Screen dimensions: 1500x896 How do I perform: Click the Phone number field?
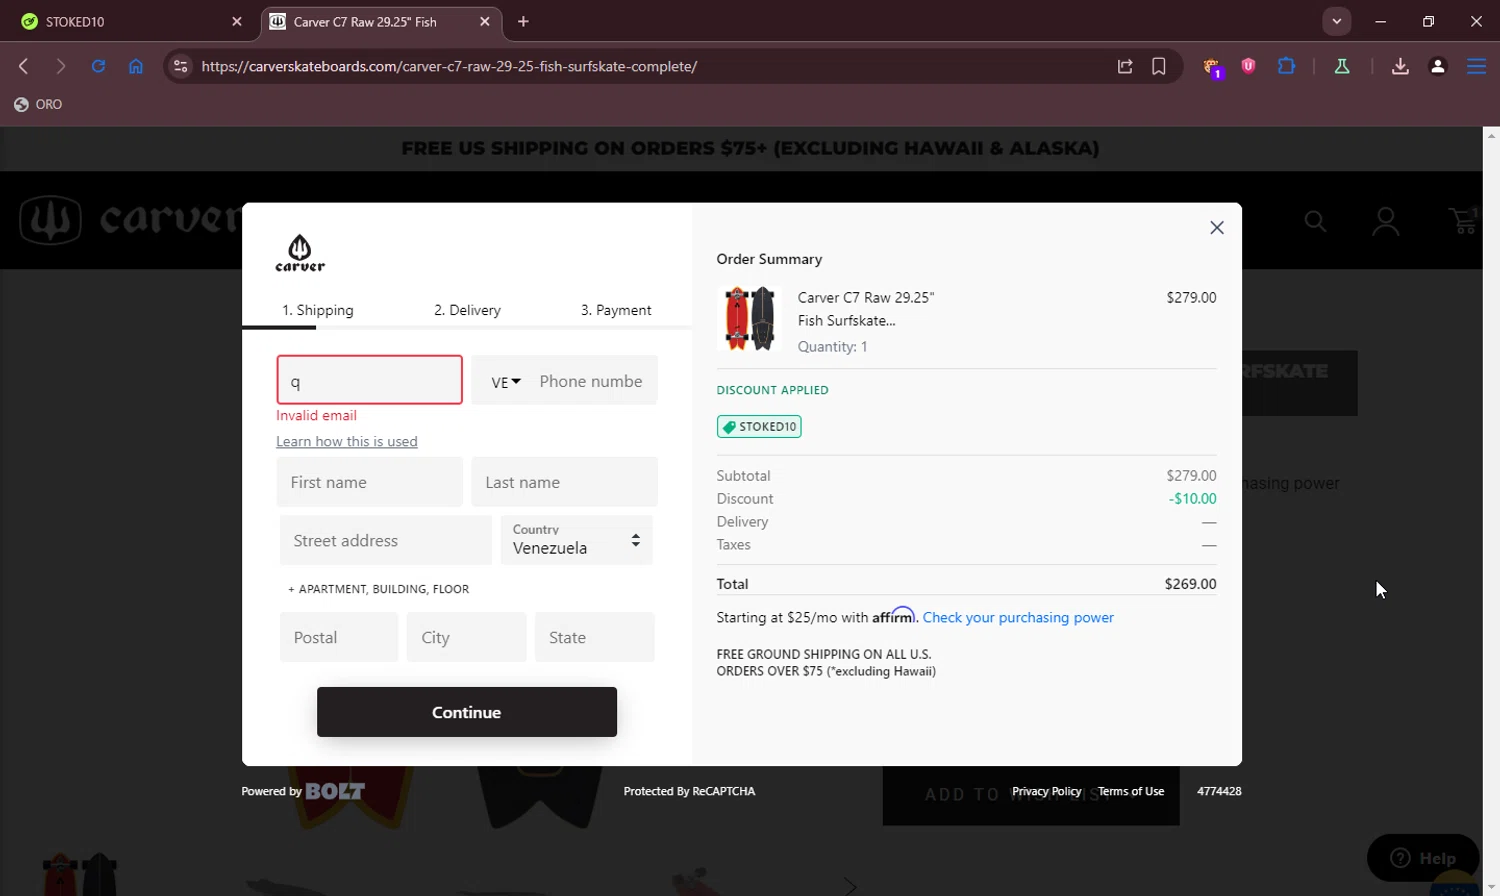(x=592, y=381)
